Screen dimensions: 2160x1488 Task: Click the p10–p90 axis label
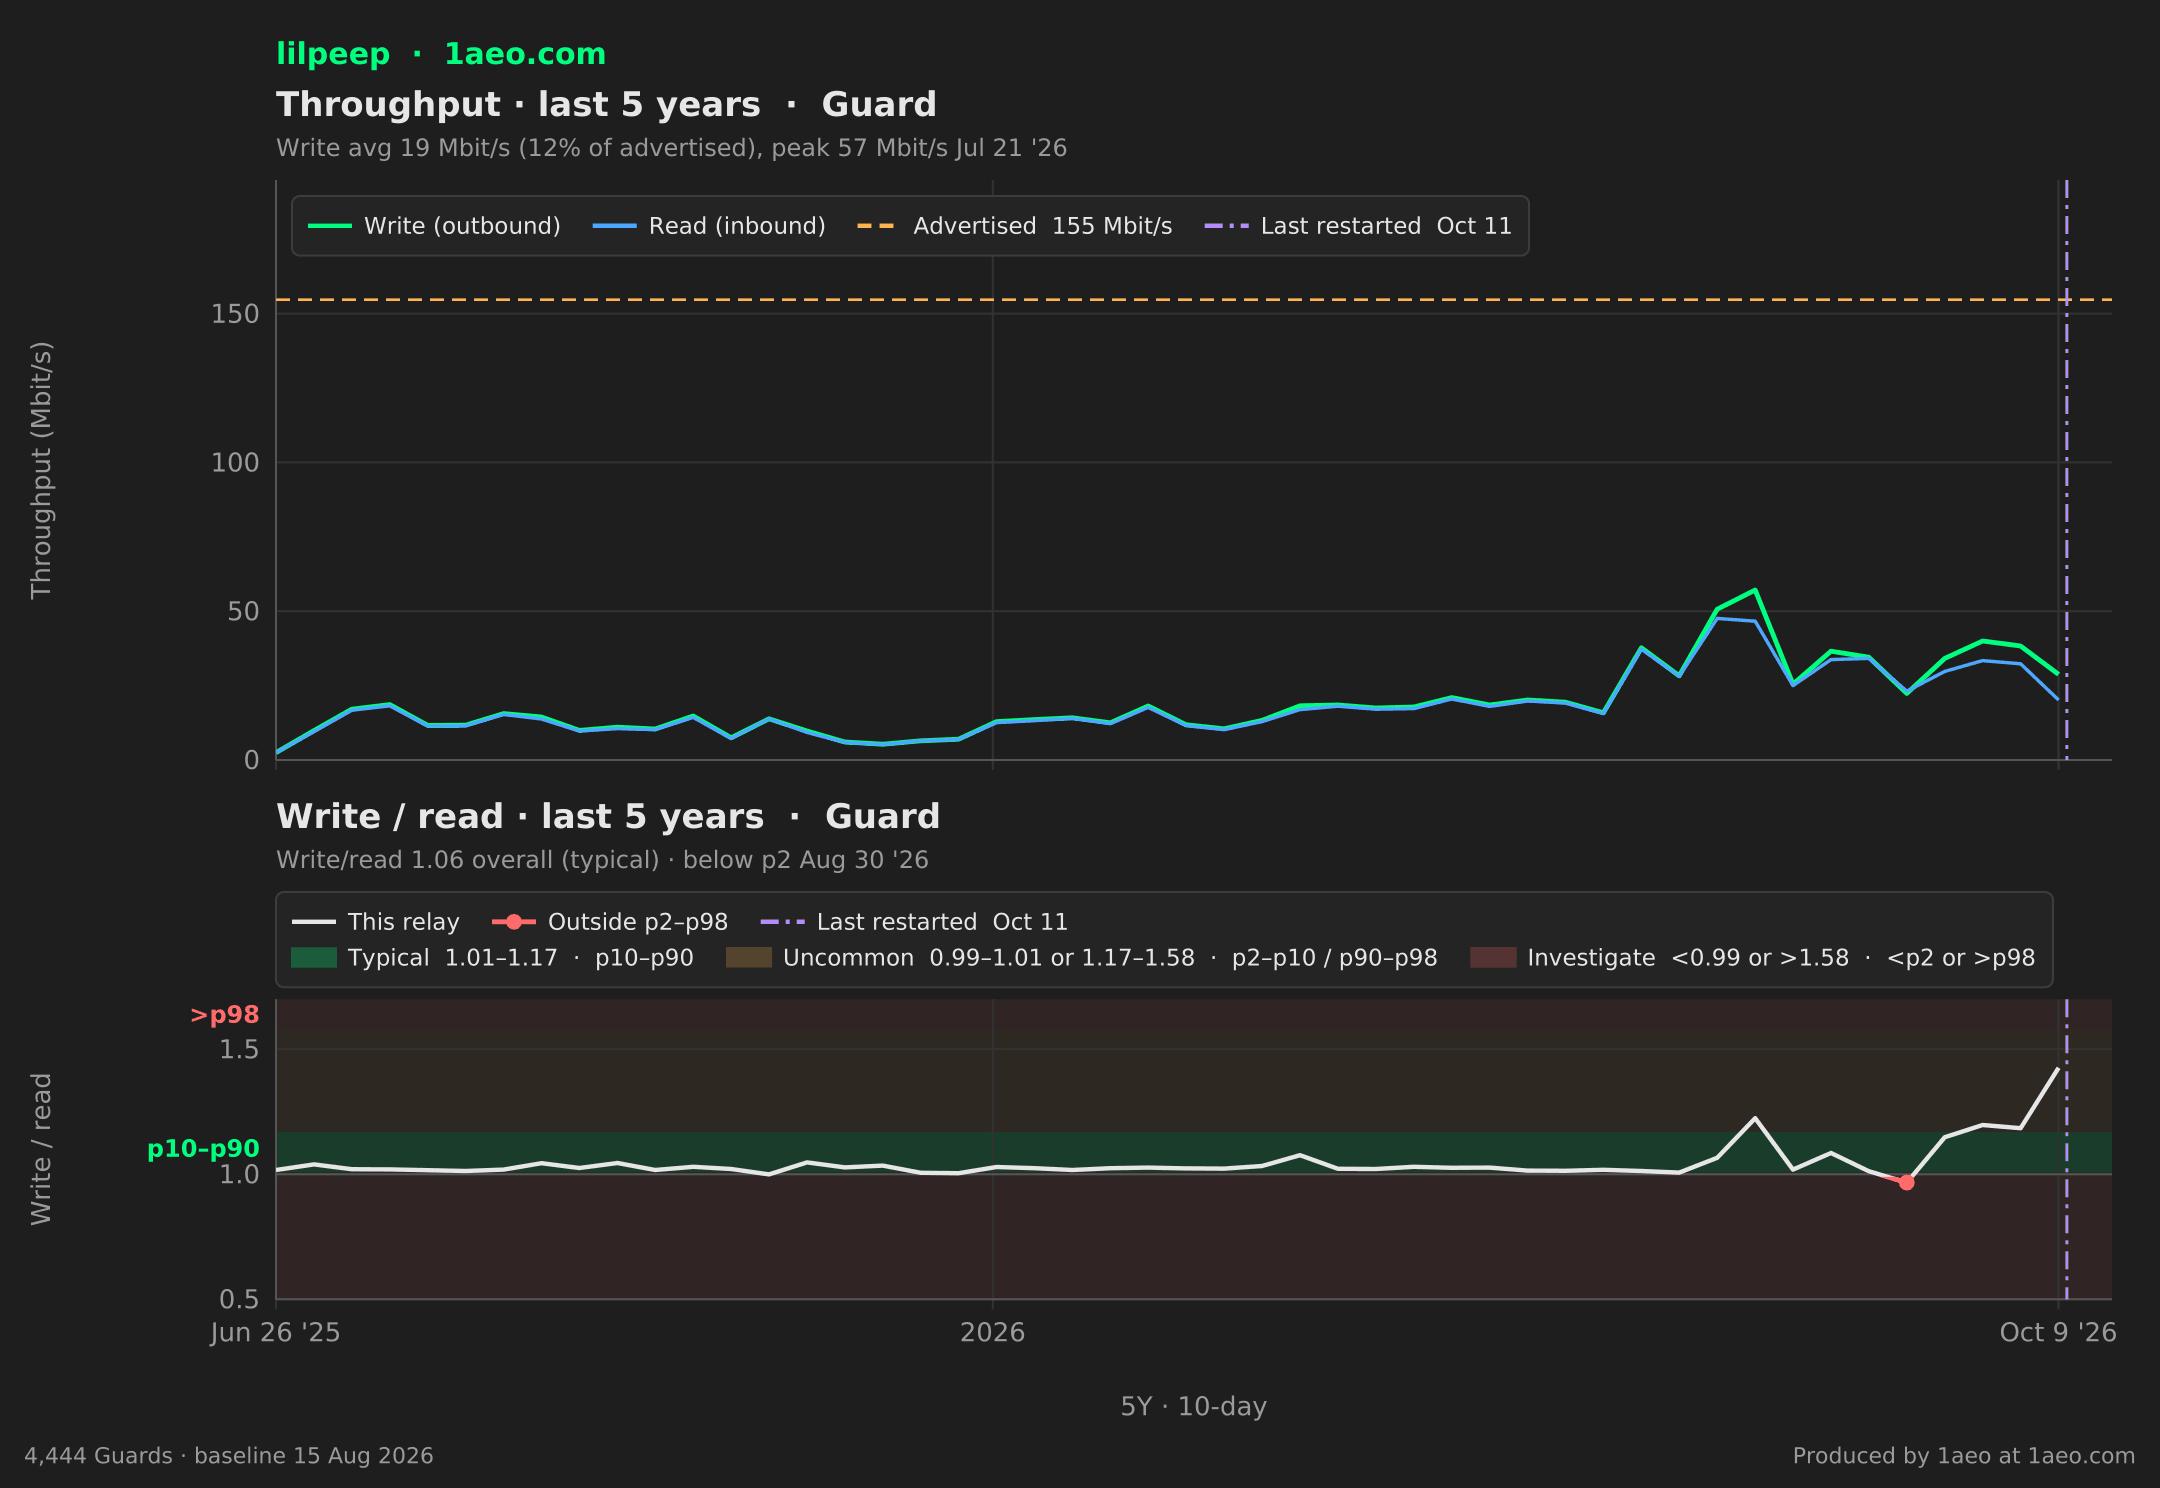pyautogui.click(x=203, y=1149)
